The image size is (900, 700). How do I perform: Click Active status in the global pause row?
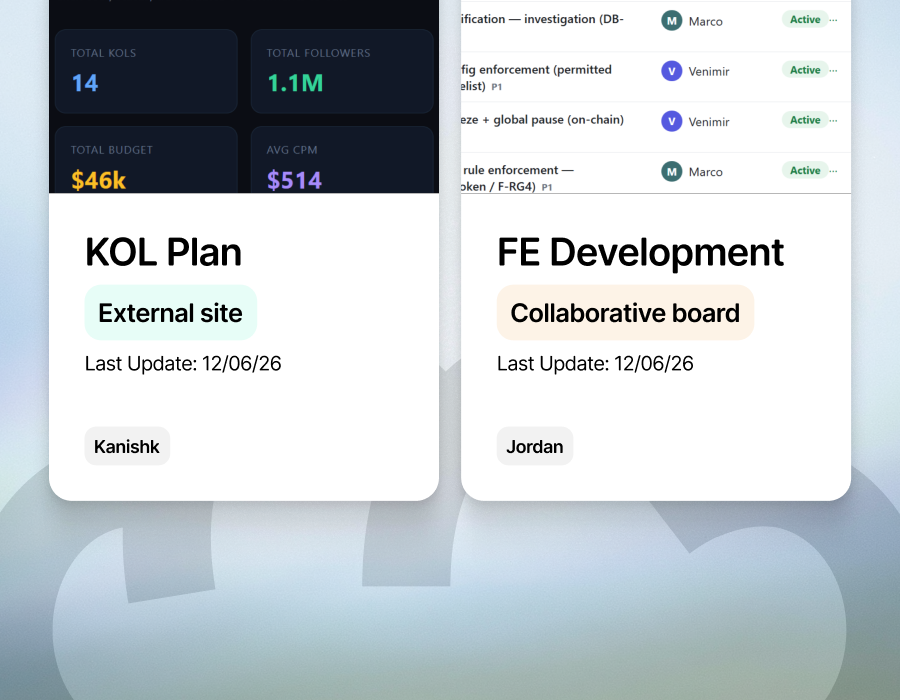(805, 120)
